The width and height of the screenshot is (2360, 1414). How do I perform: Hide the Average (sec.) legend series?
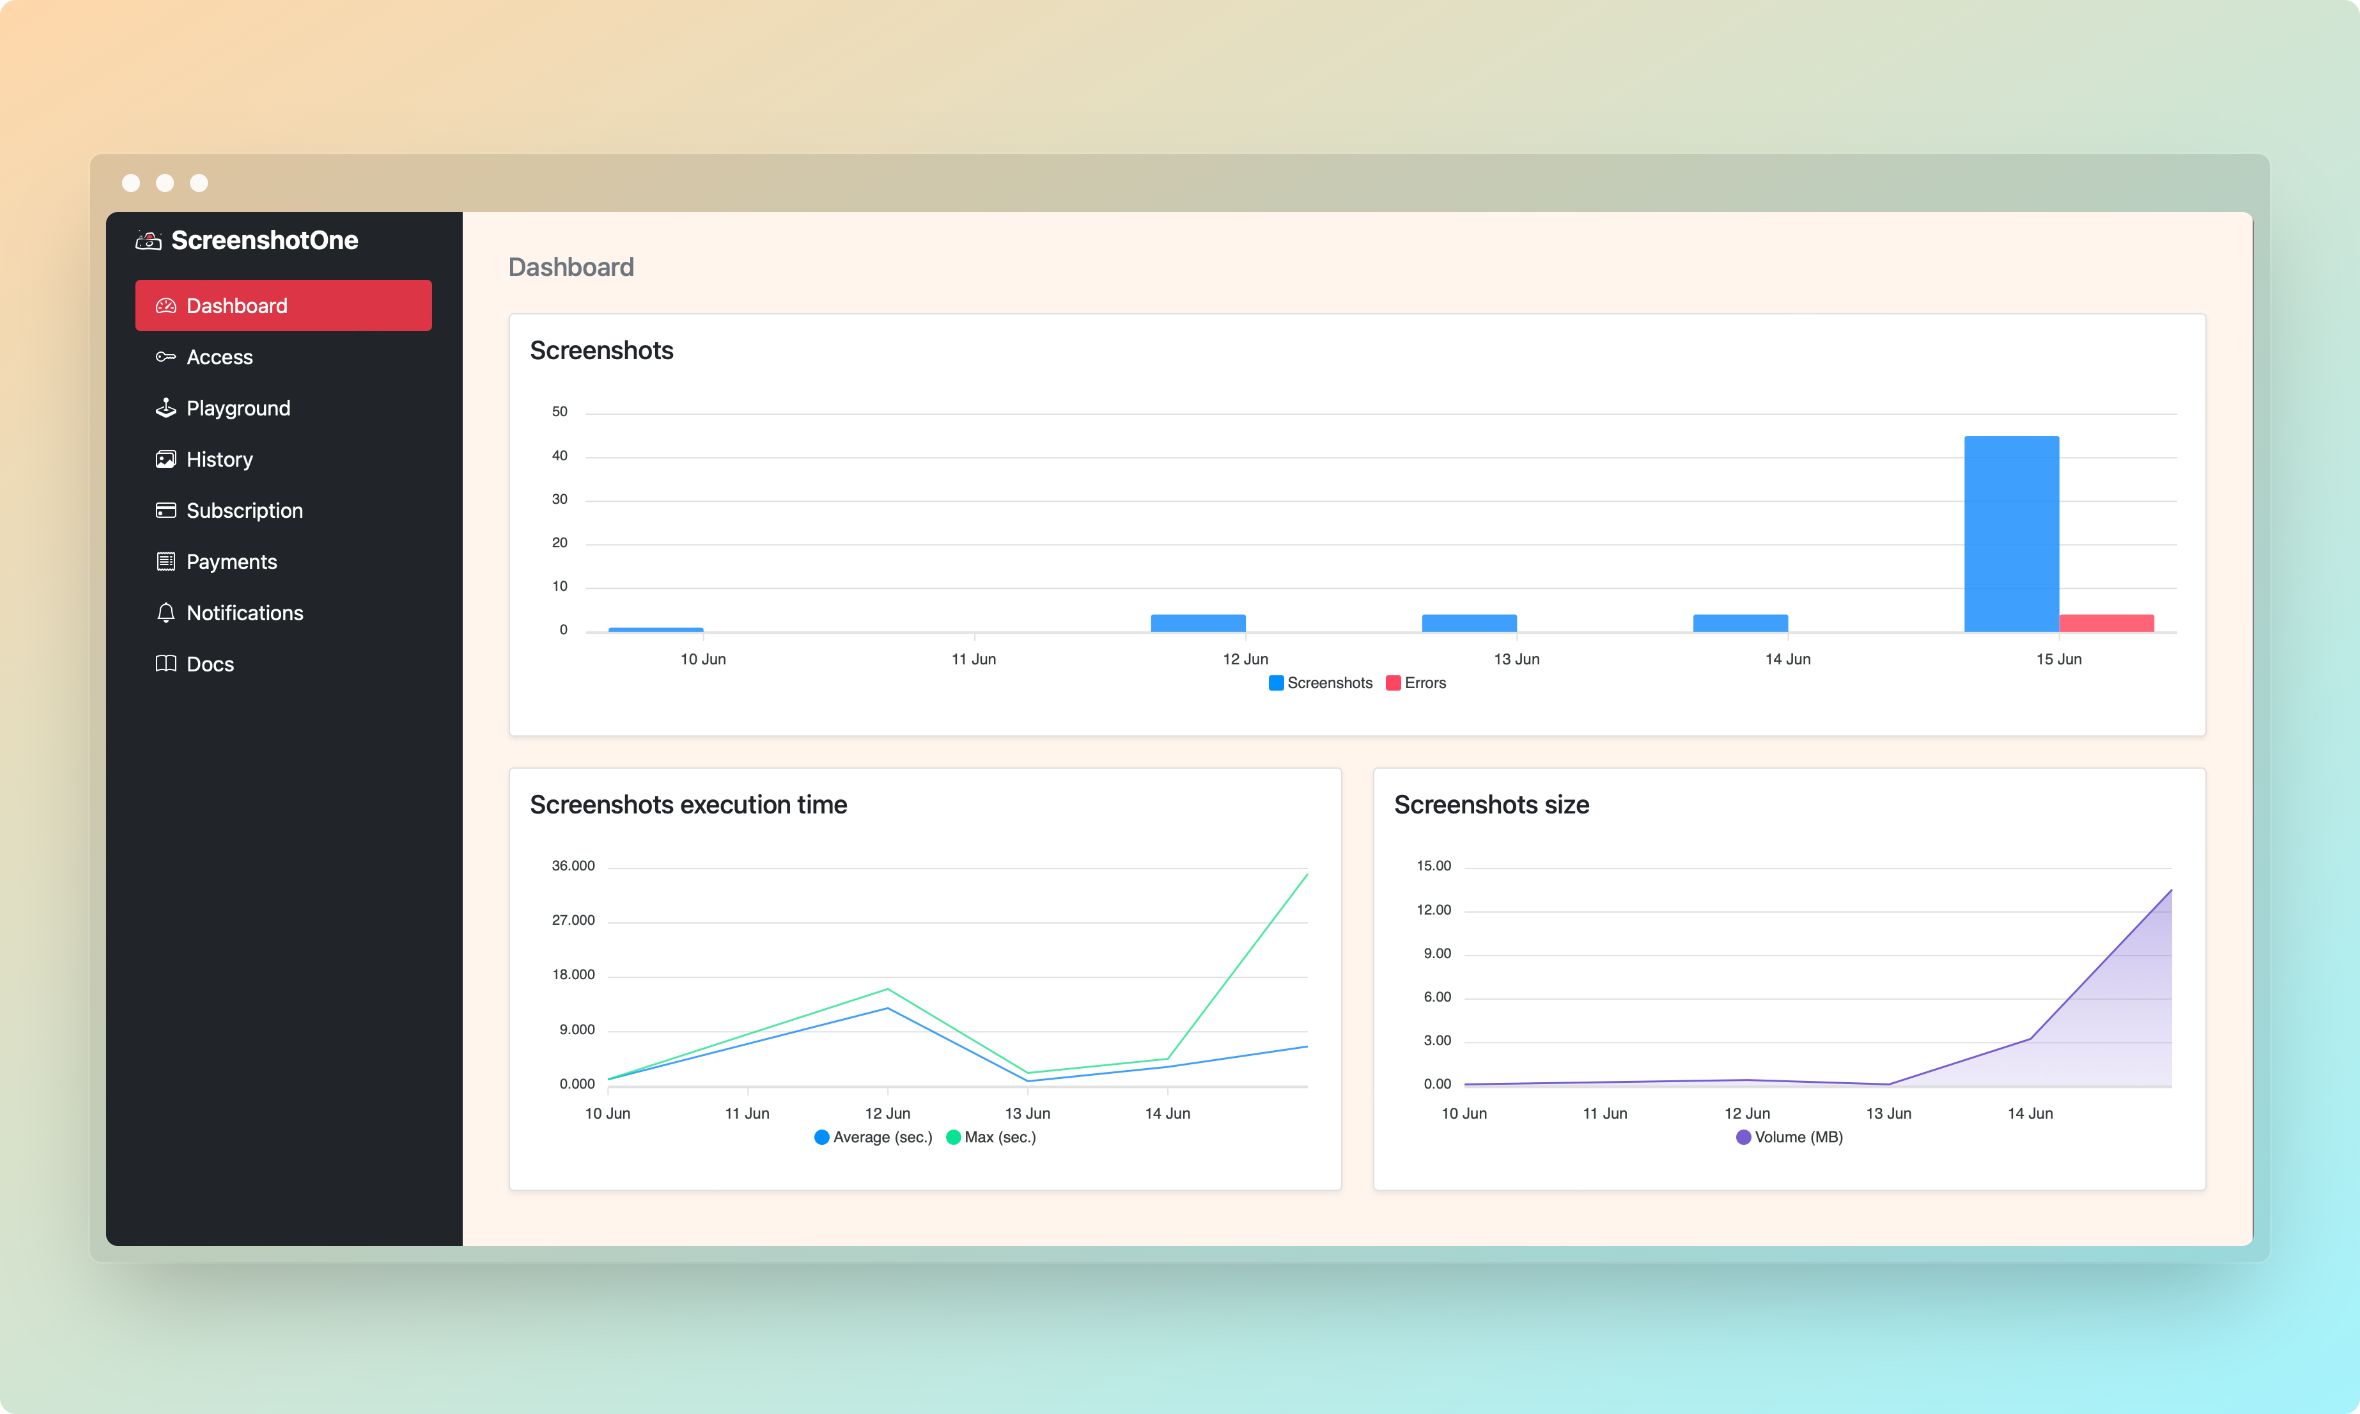(872, 1137)
